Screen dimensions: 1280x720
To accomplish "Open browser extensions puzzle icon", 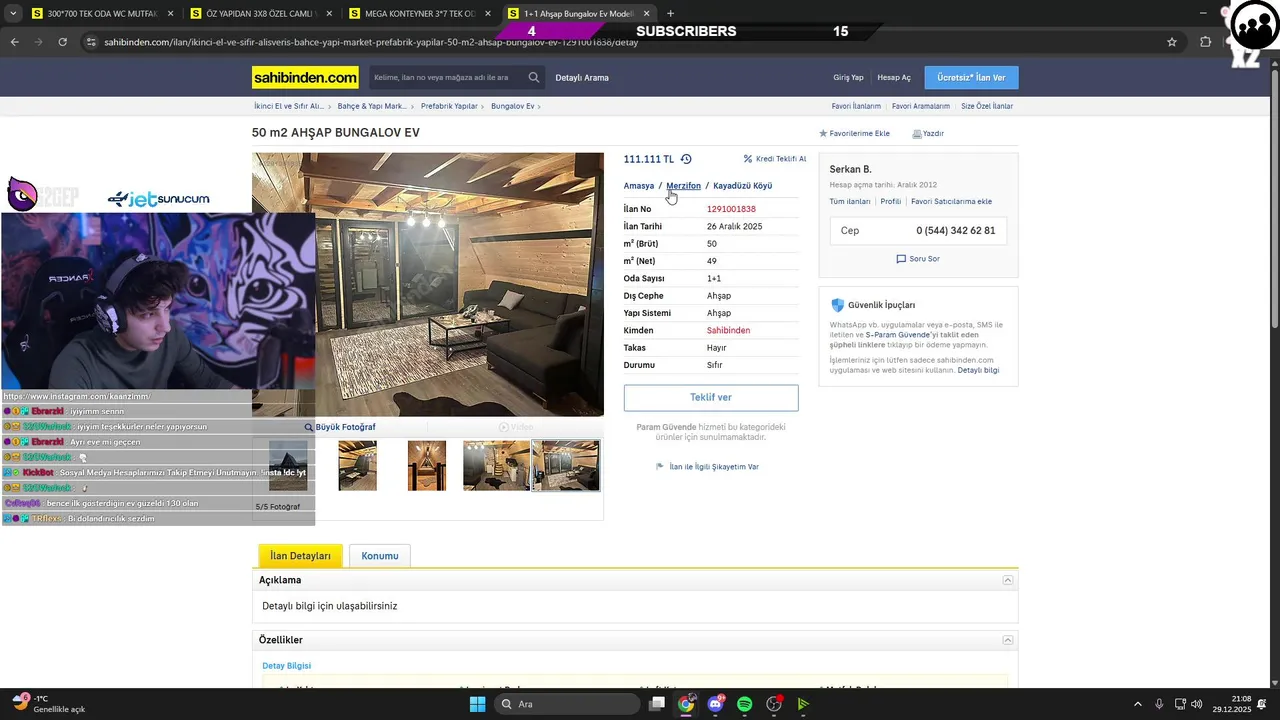I will [1205, 42].
